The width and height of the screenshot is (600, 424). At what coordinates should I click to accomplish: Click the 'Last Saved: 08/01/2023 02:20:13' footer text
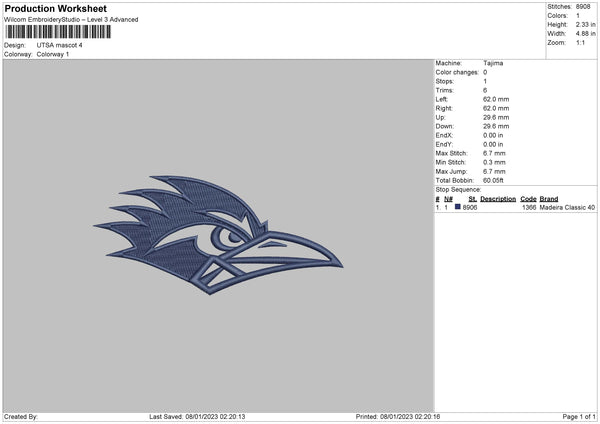[197, 417]
